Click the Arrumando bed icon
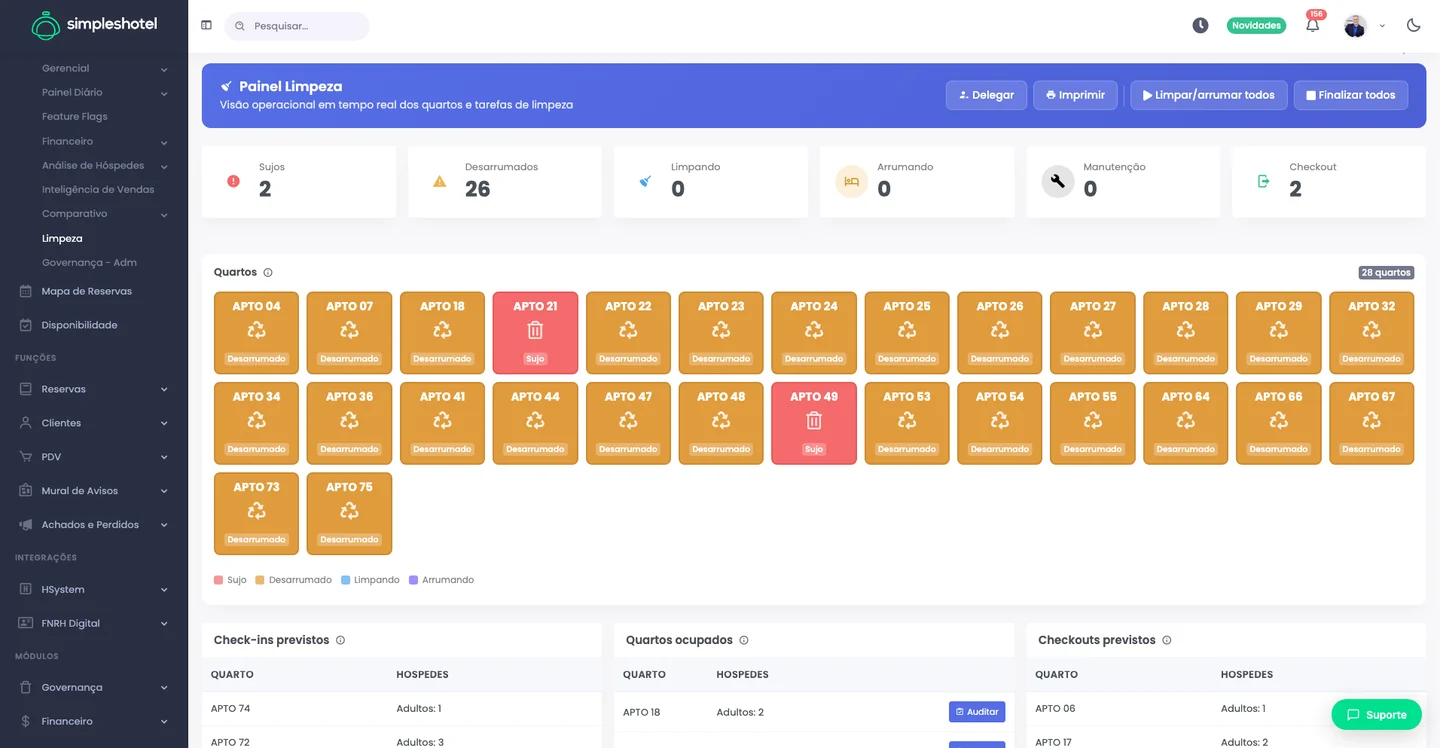Viewport: 1440px width, 748px height. [852, 181]
